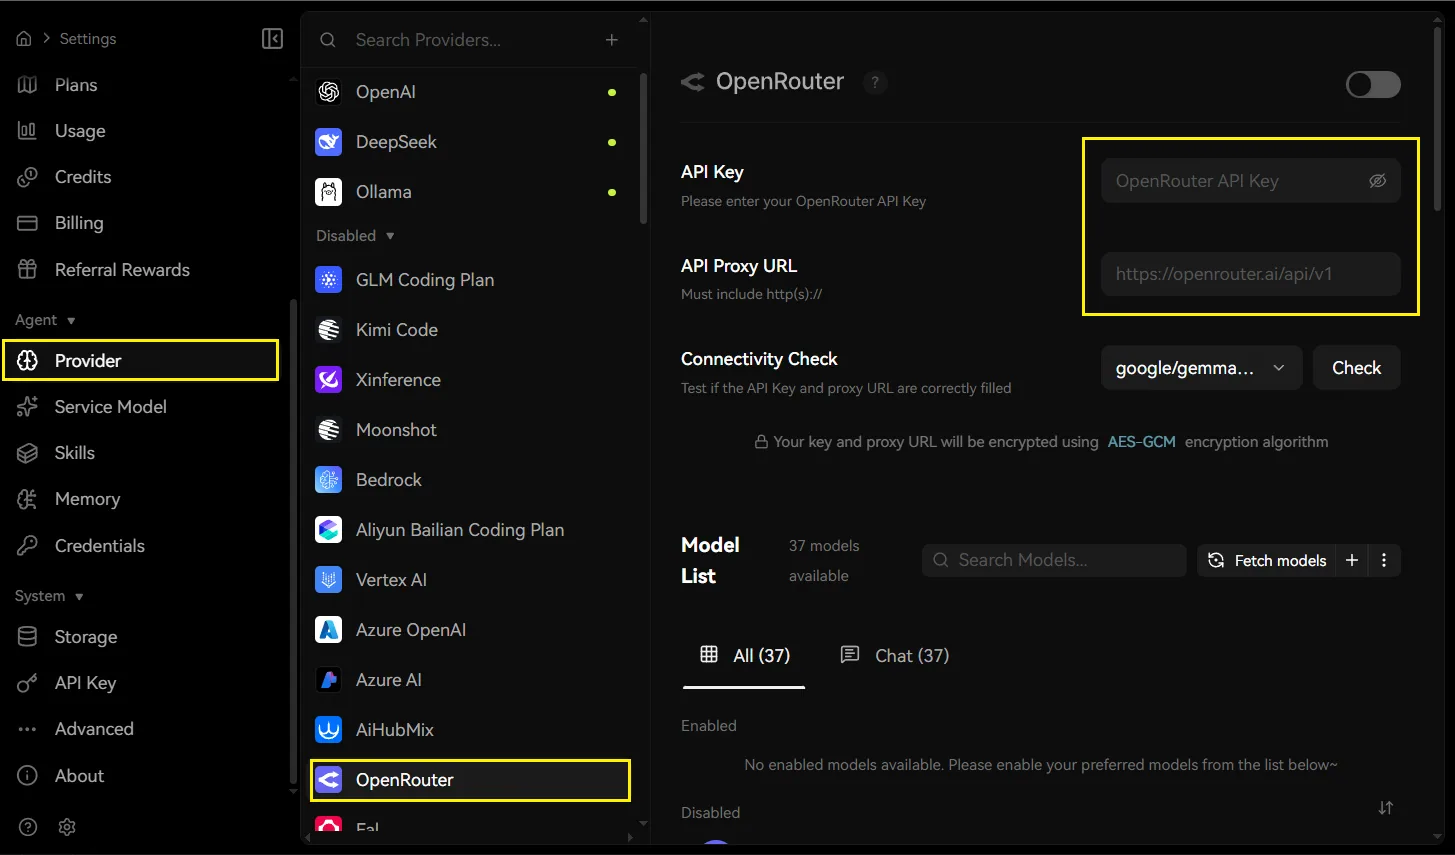Collapse the sidebar panel icon
The image size is (1455, 855).
tap(272, 38)
